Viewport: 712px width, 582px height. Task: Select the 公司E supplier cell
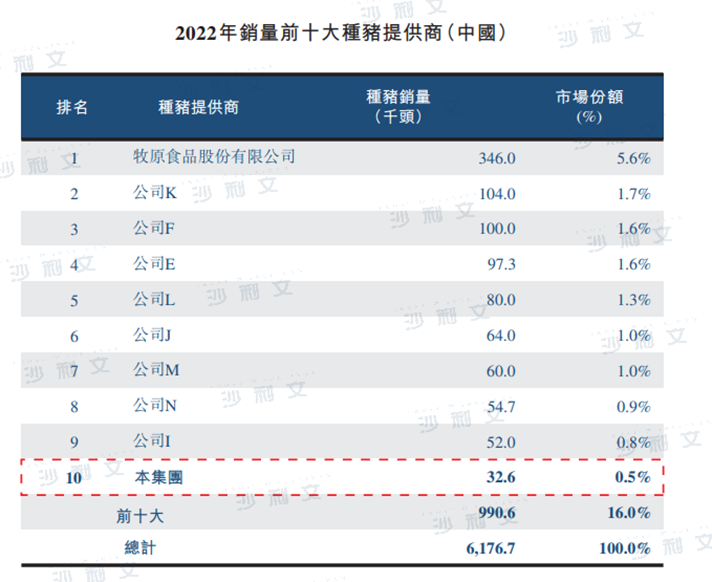pyautogui.click(x=154, y=263)
